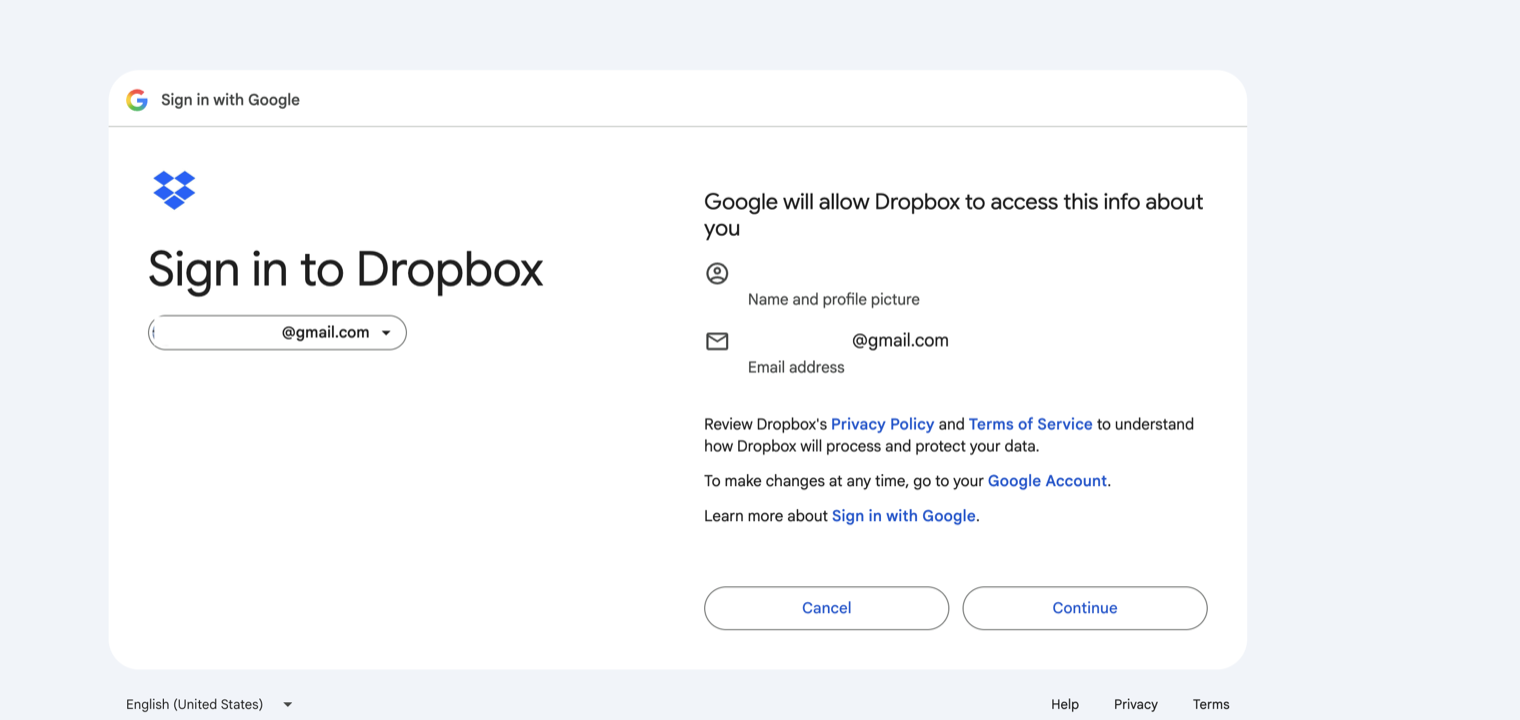Click the Cancel button
Screen dimensions: 1520x720
826,608
